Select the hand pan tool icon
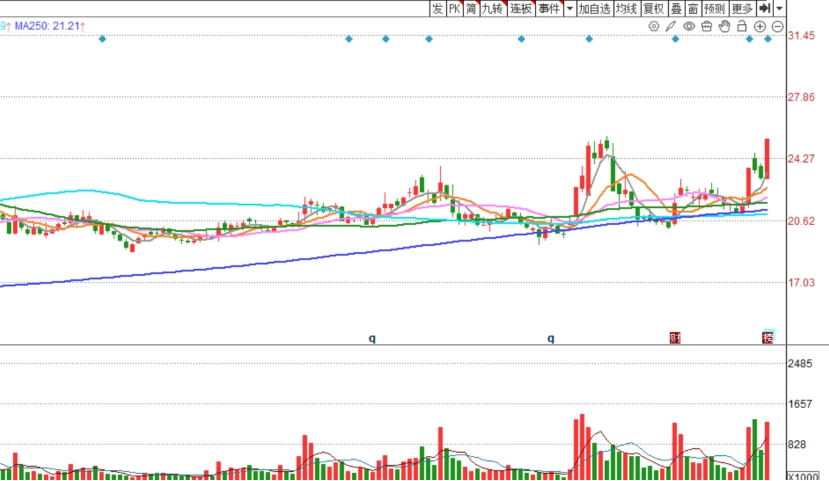The image size is (829, 481). [x=724, y=26]
